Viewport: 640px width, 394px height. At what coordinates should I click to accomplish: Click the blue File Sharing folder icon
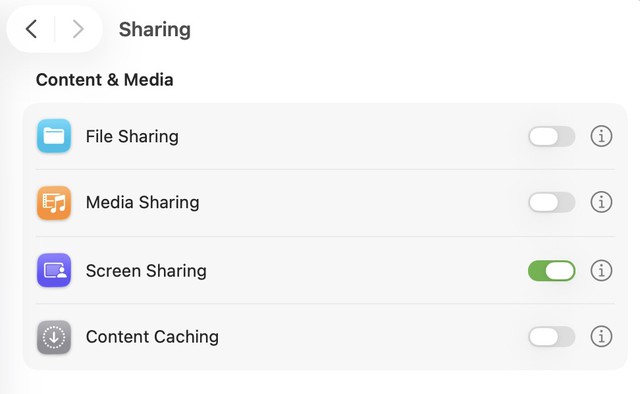pos(54,136)
